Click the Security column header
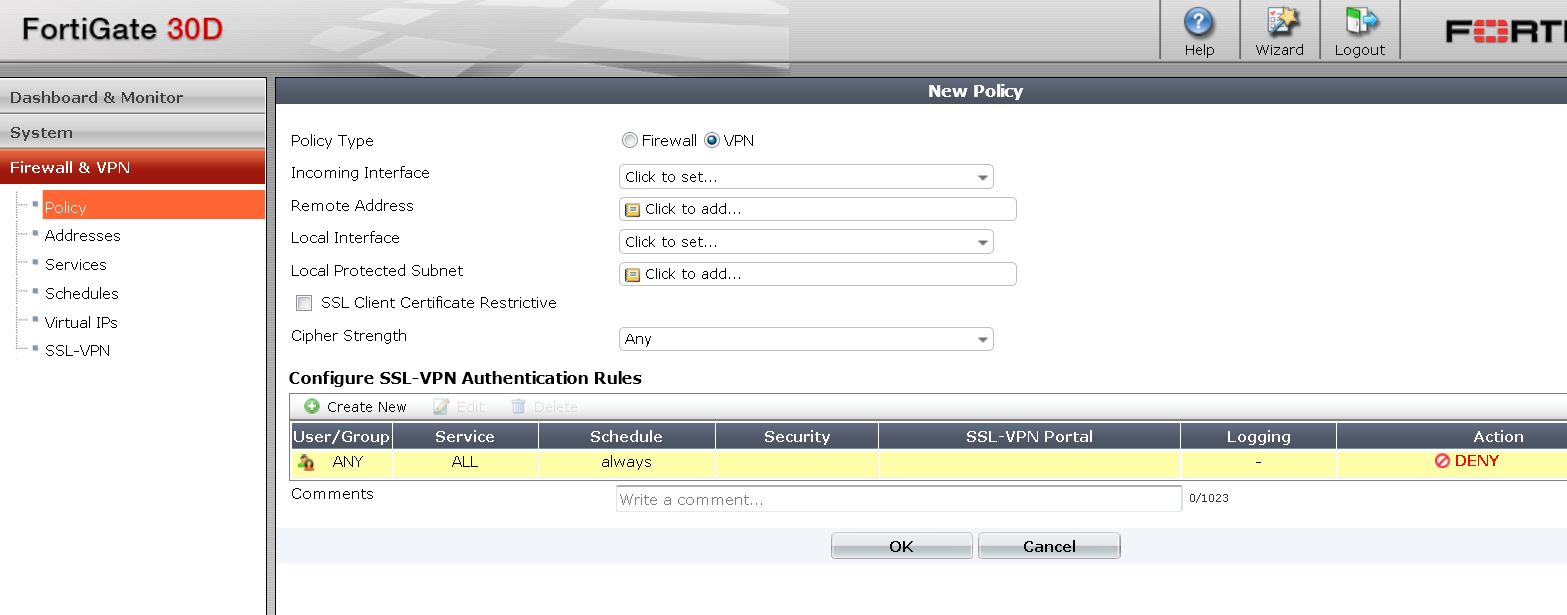This screenshot has height=615, width=1567. click(x=797, y=436)
